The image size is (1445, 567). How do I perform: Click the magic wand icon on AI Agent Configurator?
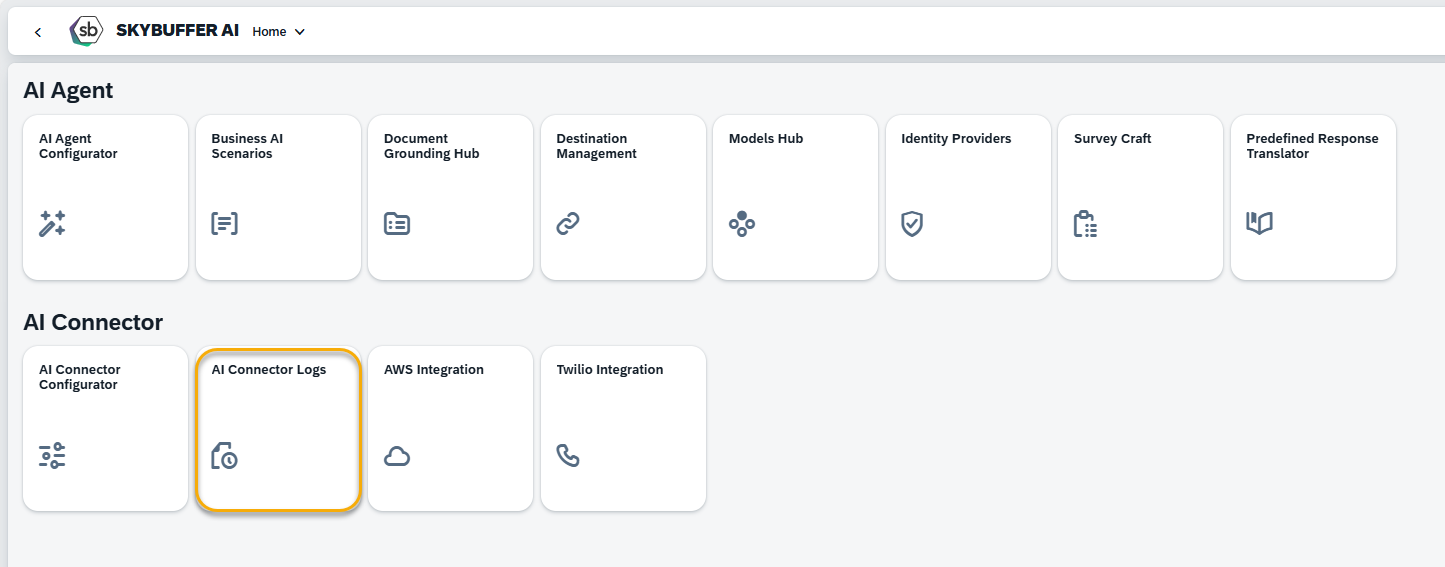coord(52,224)
